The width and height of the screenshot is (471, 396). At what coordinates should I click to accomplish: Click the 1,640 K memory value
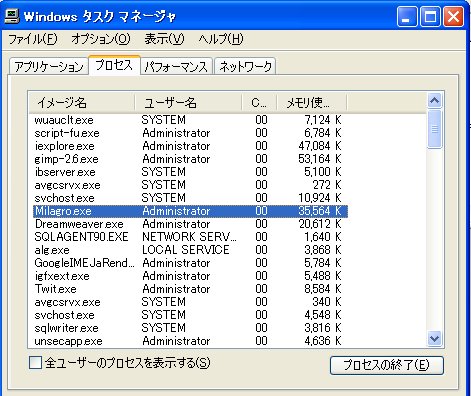[x=323, y=237]
